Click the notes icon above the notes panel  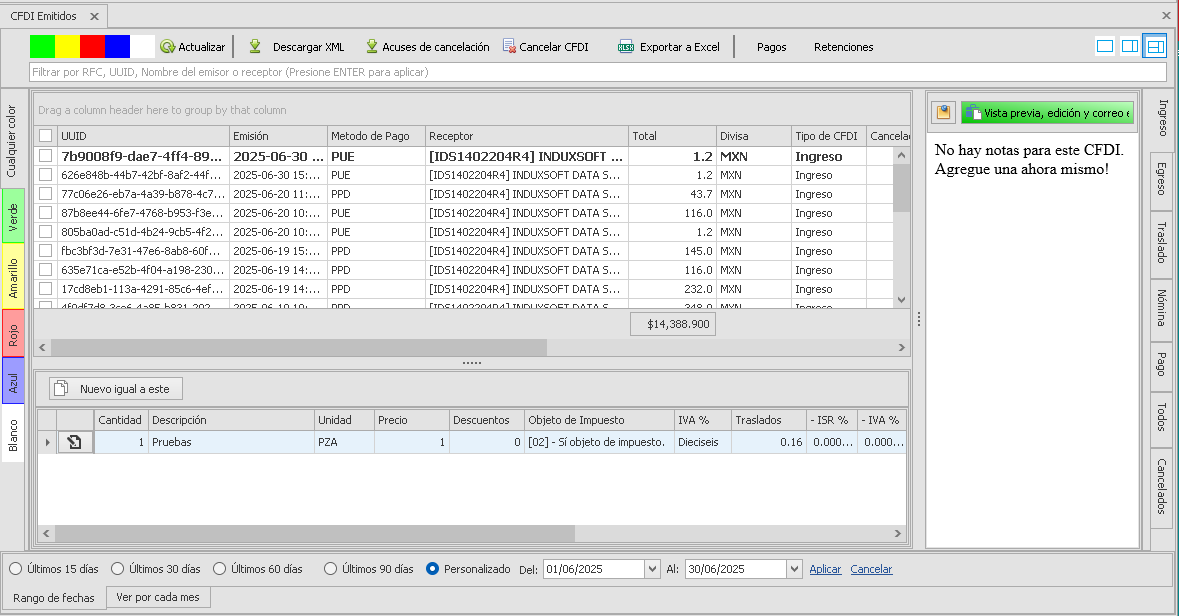[x=943, y=113]
